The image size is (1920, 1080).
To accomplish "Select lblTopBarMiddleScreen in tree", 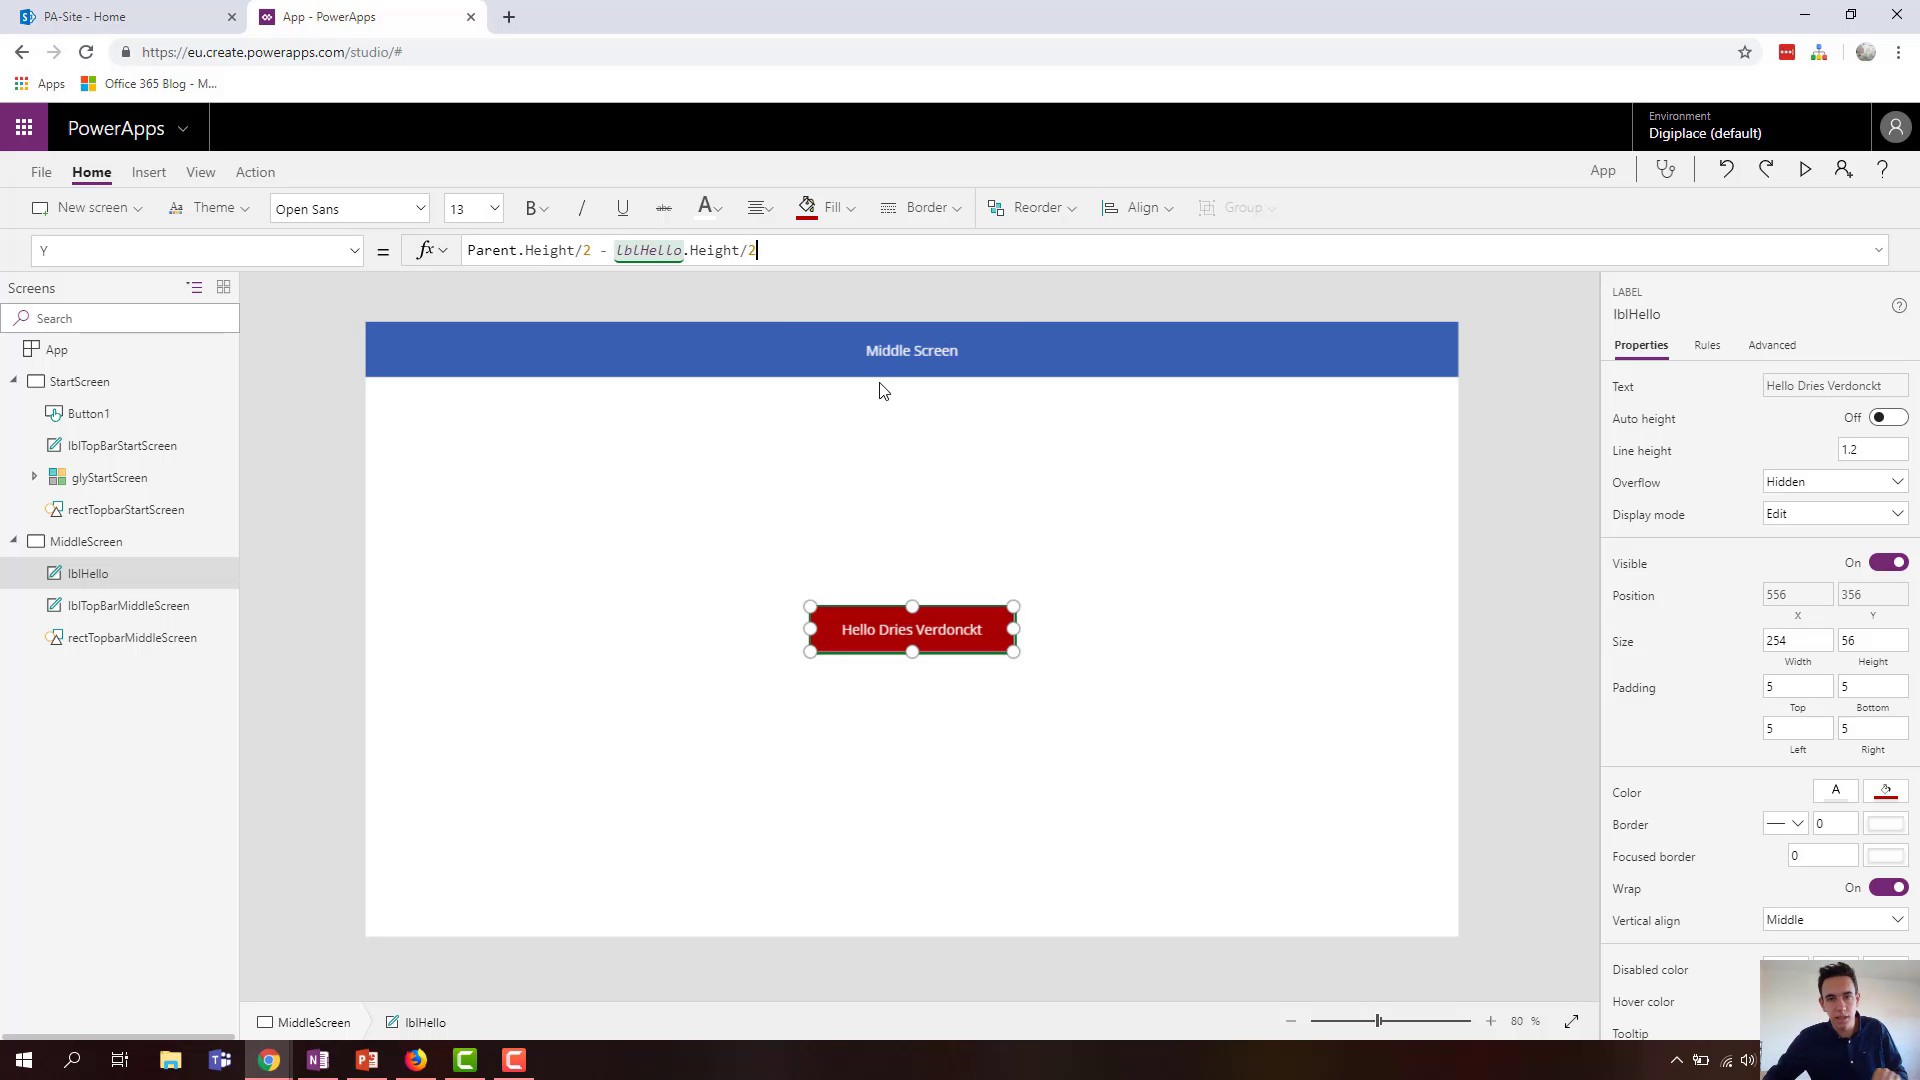I will (x=128, y=606).
